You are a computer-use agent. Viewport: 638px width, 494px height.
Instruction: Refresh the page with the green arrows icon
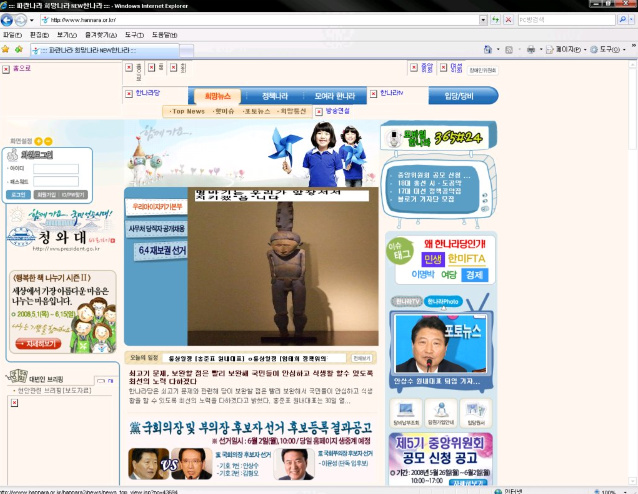point(495,20)
